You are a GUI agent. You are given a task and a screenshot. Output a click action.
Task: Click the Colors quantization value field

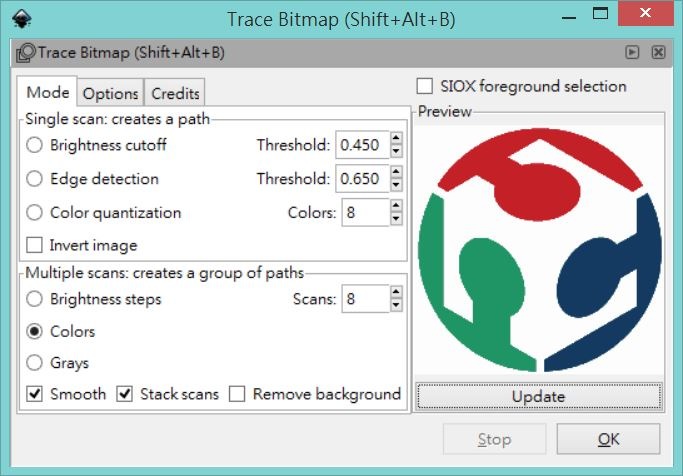point(365,213)
